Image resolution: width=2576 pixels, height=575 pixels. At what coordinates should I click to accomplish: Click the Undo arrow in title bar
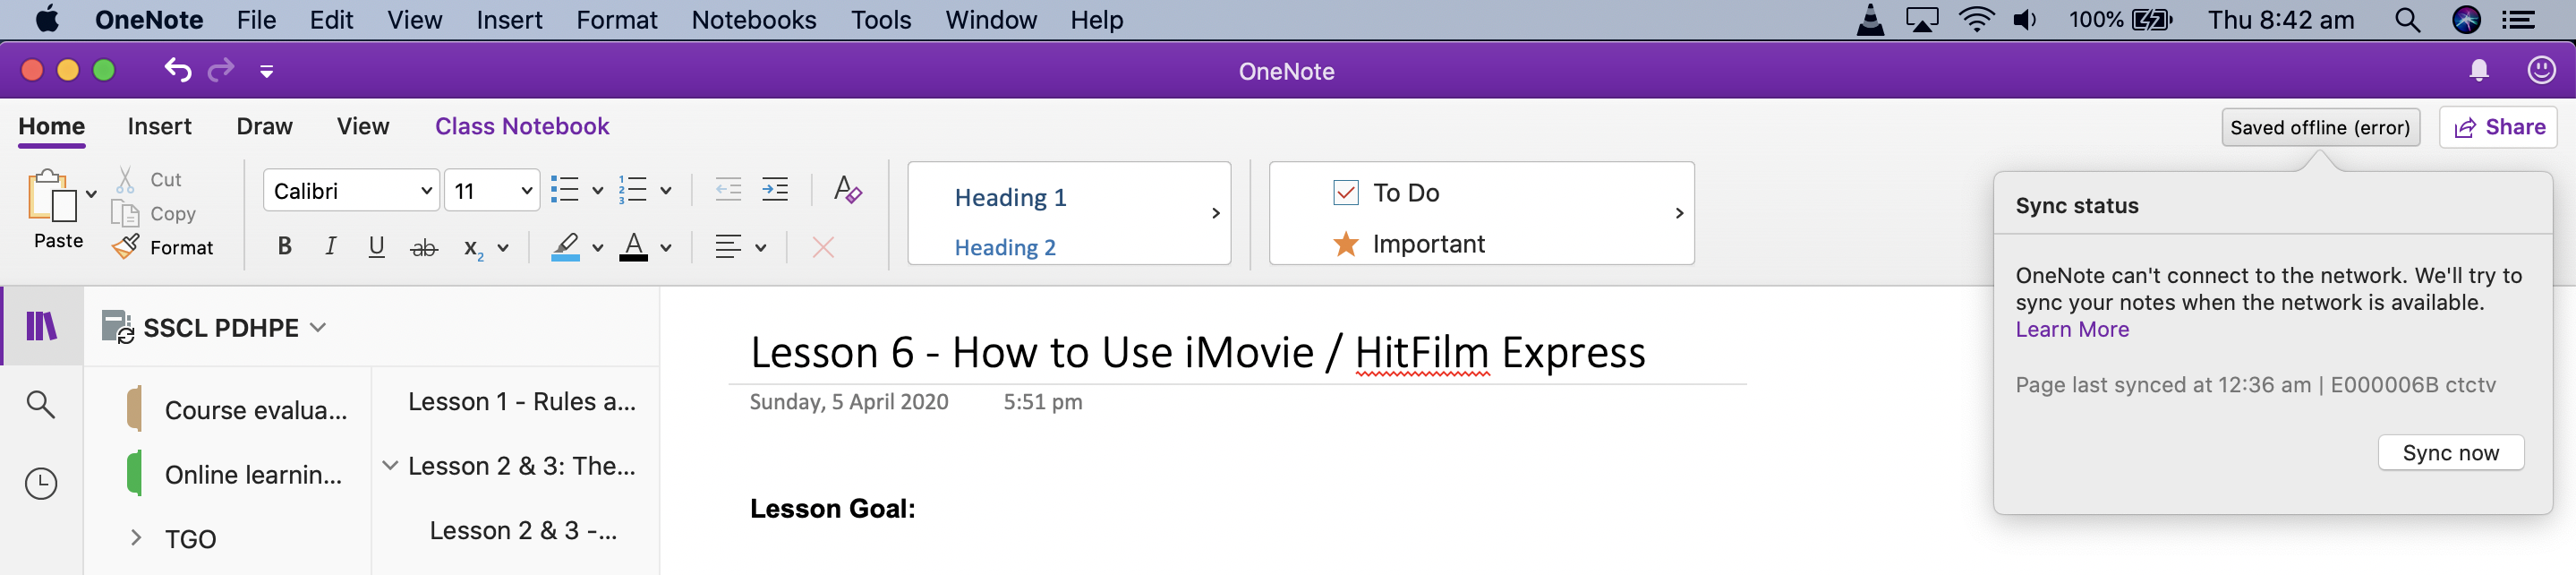(178, 70)
